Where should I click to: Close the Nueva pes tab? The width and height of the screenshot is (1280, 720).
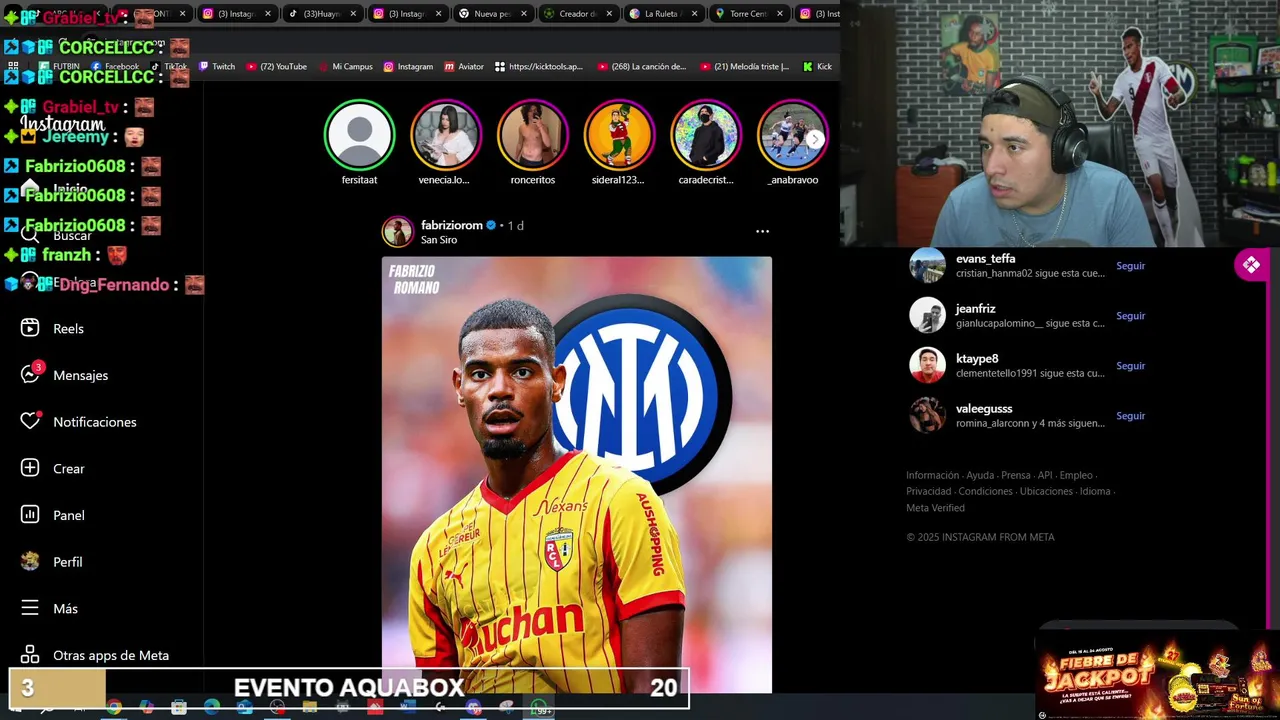tap(523, 14)
